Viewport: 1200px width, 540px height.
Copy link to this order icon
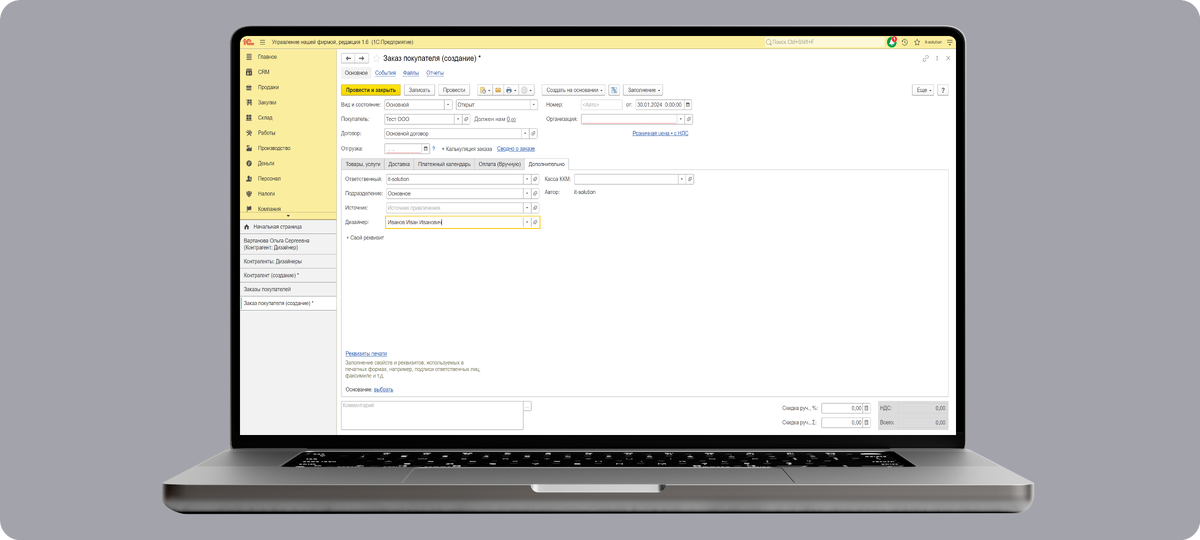[x=926, y=59]
